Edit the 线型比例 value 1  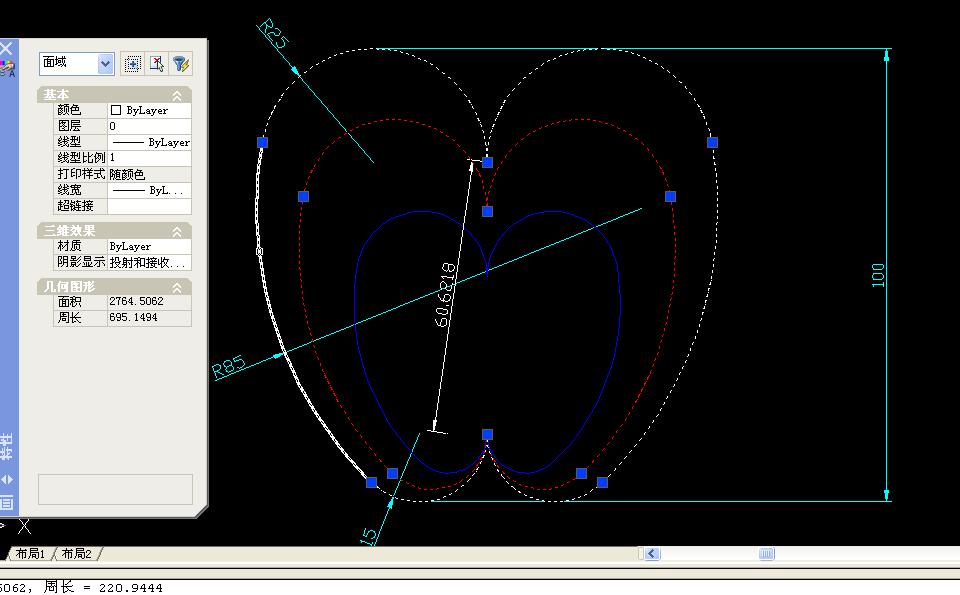pyautogui.click(x=149, y=158)
